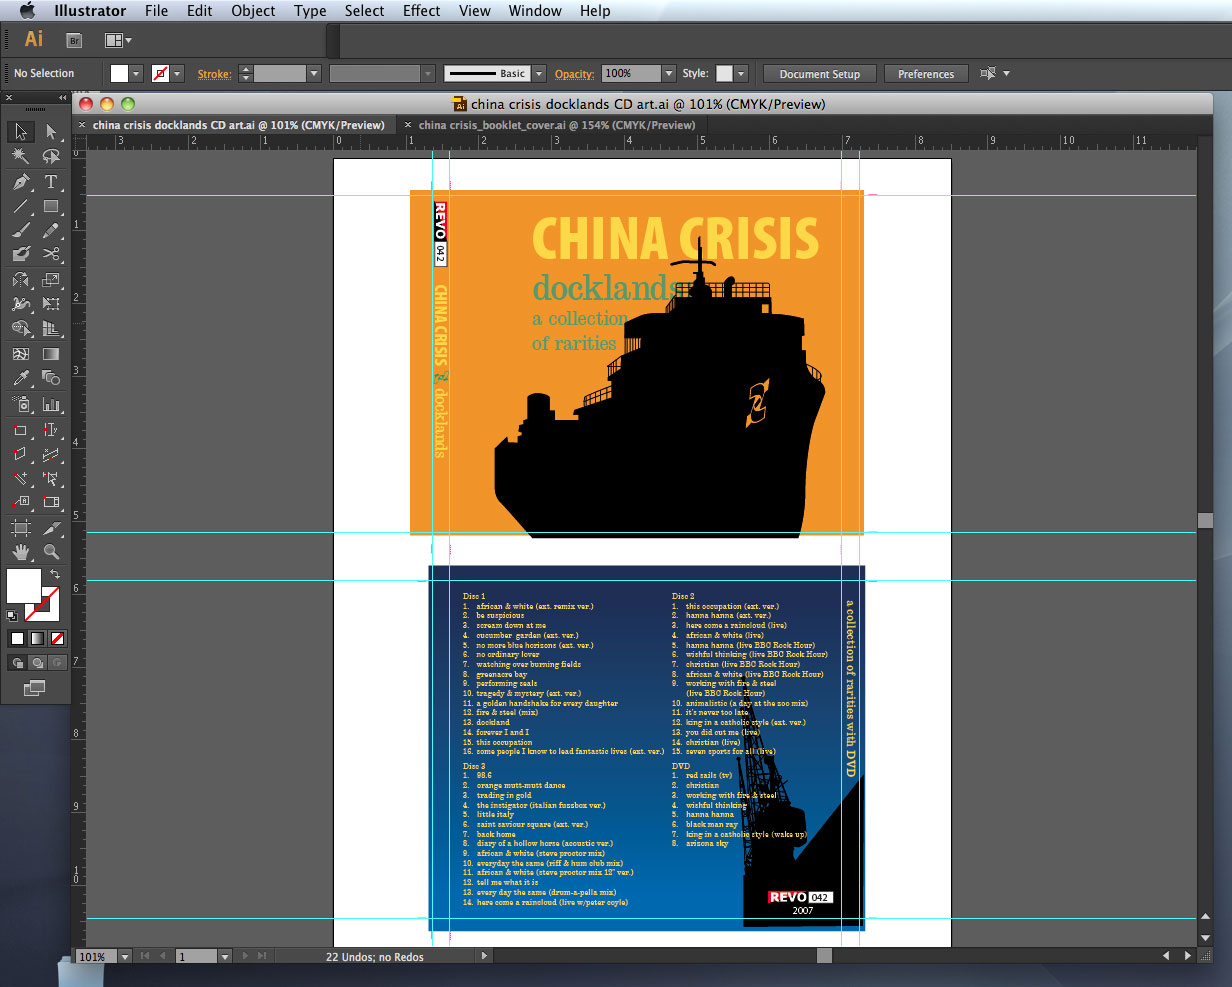
Task: Select the Type tool
Action: point(51,182)
